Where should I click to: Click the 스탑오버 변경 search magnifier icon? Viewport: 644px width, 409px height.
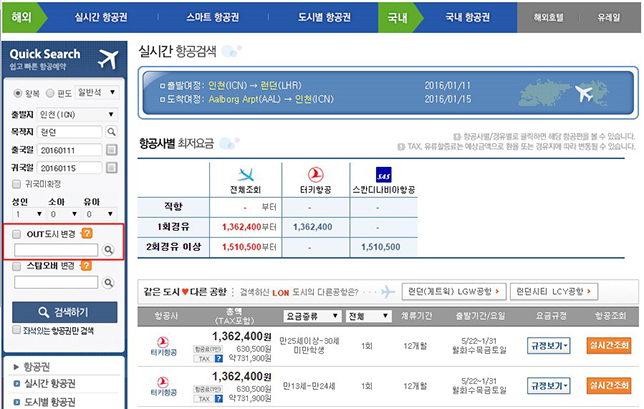[x=108, y=283]
